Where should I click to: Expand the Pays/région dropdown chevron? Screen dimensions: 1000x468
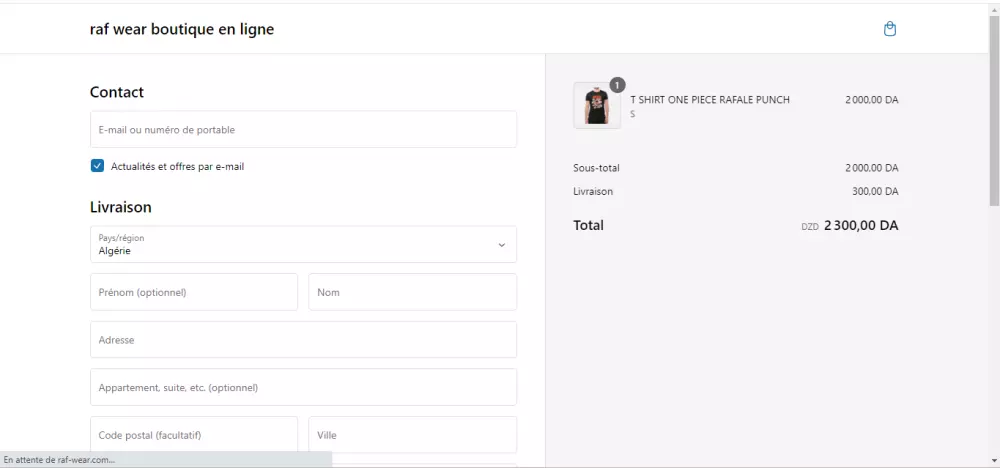click(502, 245)
